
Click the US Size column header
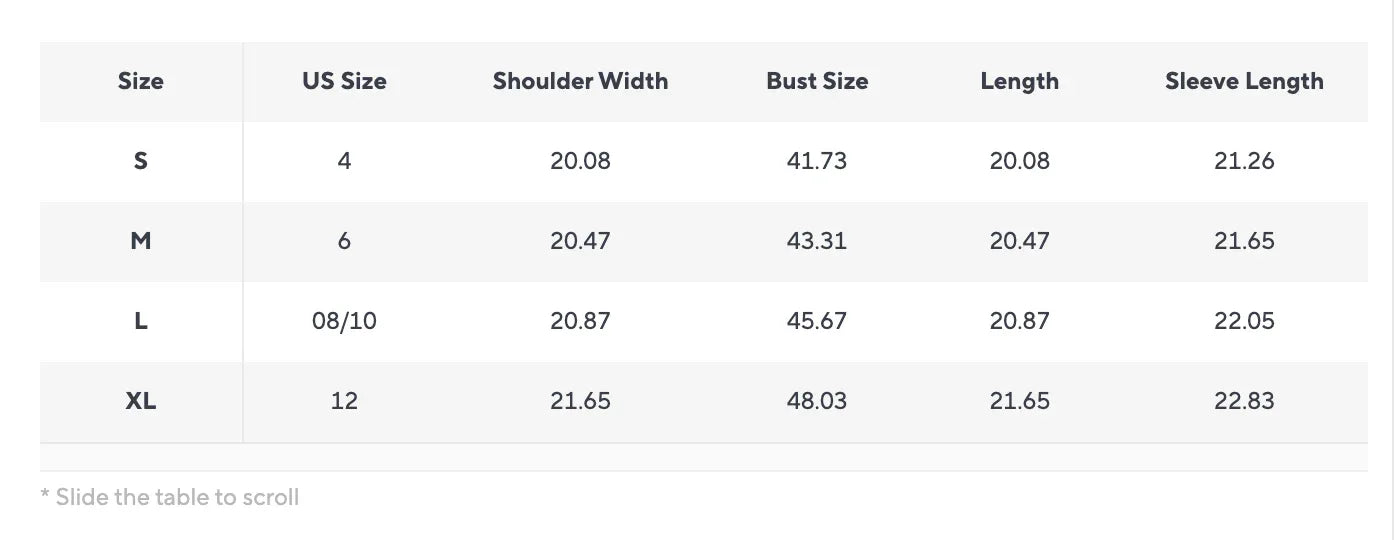(x=344, y=82)
